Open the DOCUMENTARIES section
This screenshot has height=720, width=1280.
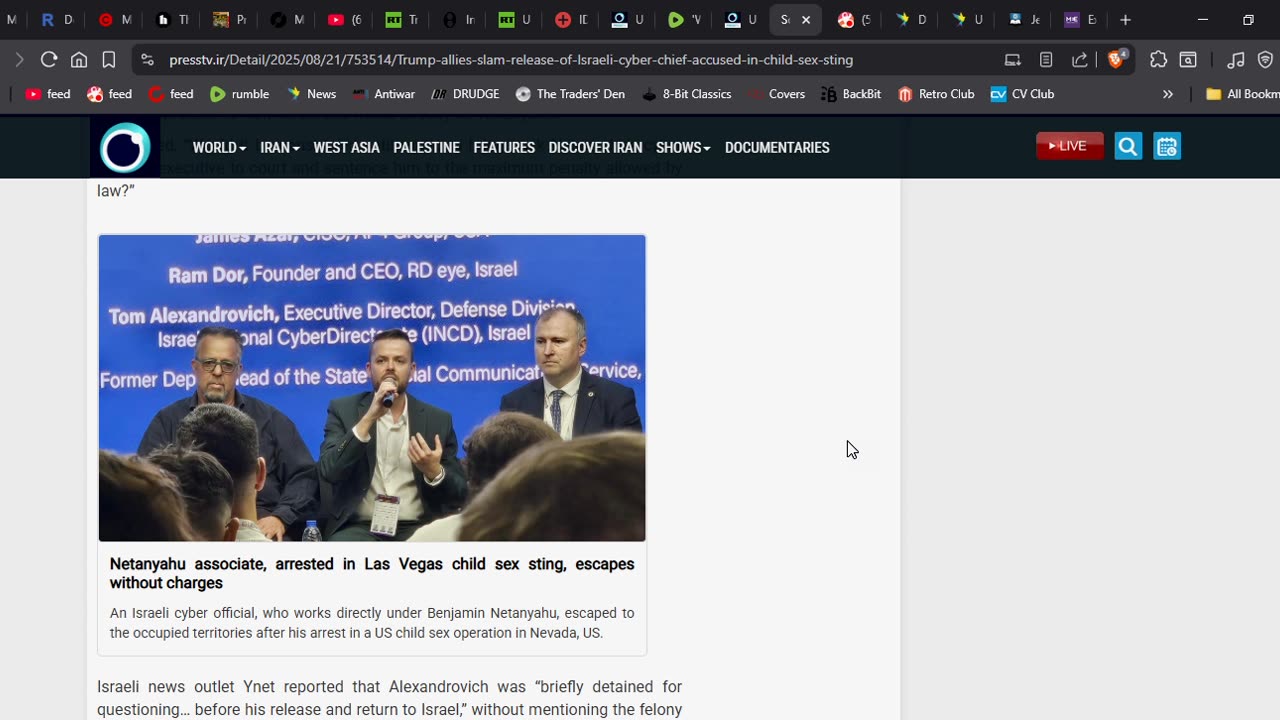point(777,147)
